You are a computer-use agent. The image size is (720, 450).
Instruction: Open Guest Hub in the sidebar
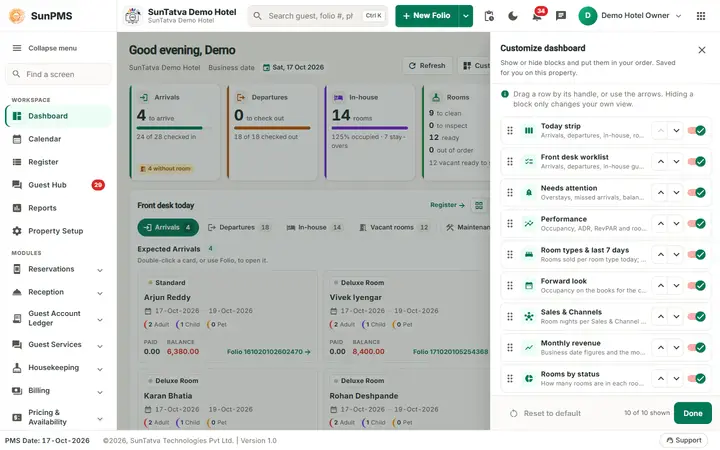(x=58, y=185)
